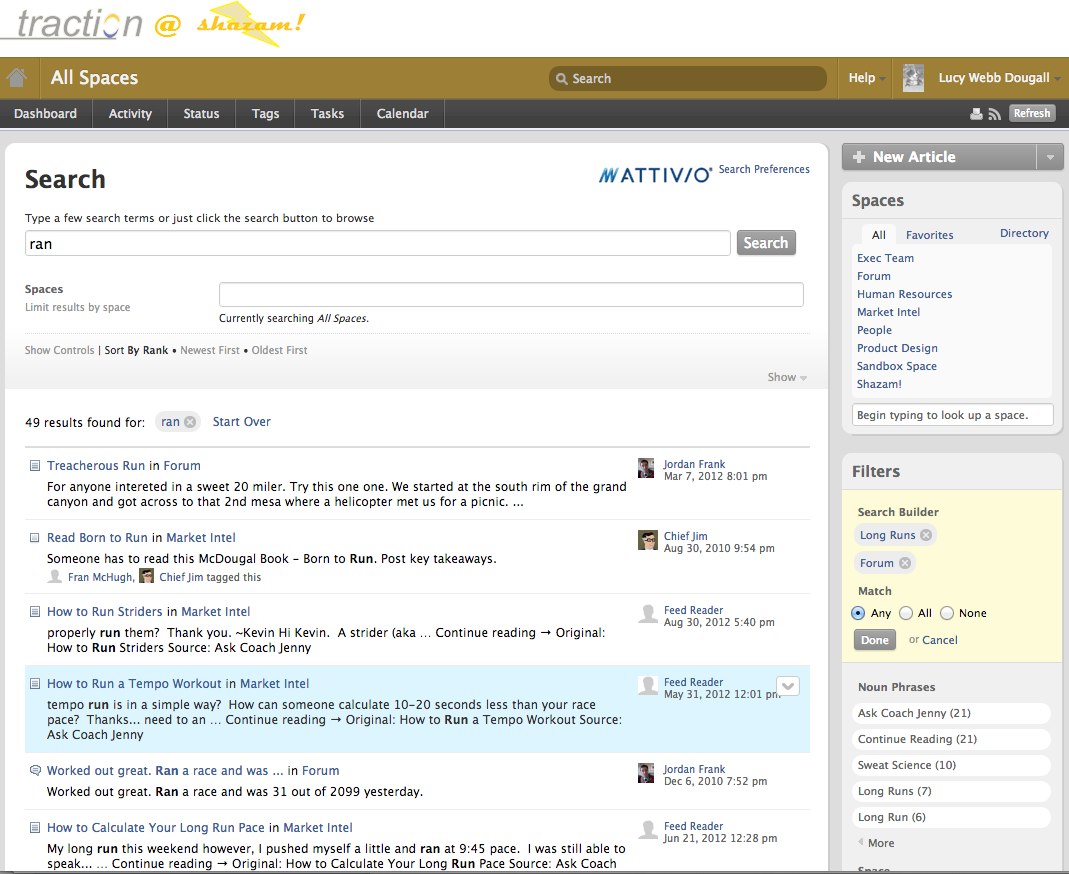
Task: Open the Start Over link
Action: pyautogui.click(x=241, y=422)
